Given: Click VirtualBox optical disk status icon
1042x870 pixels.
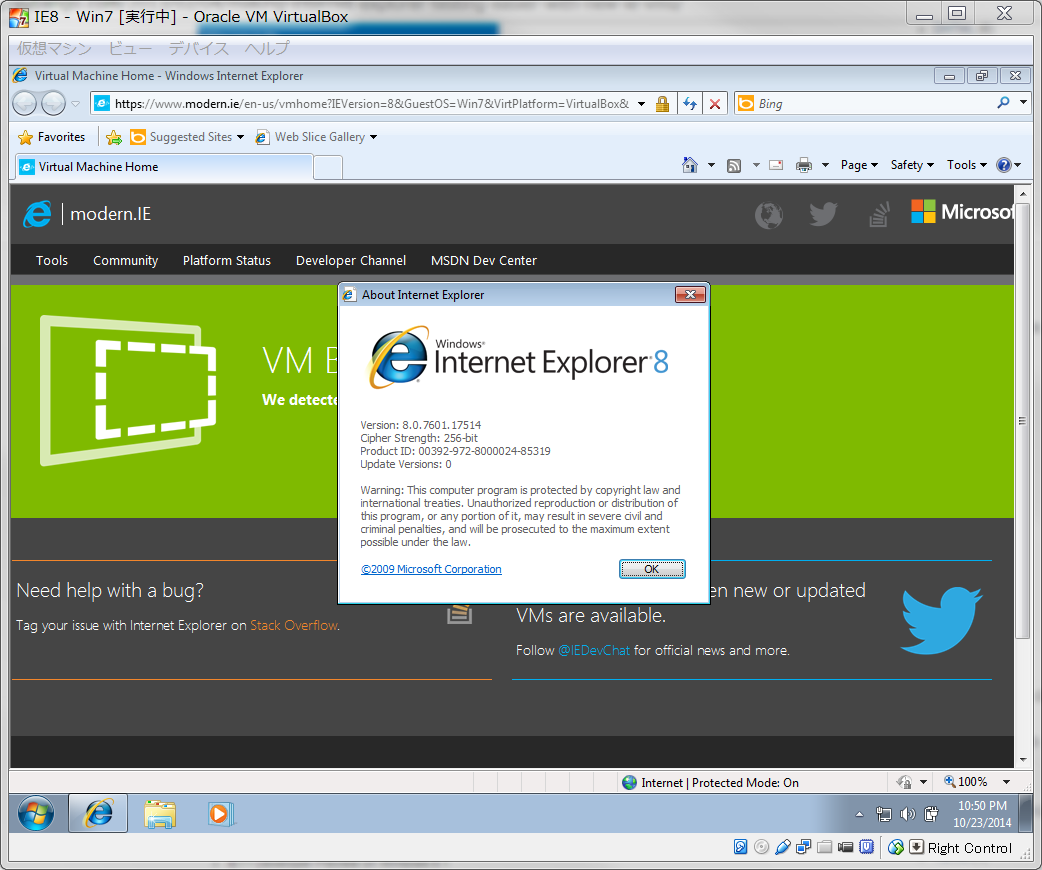Looking at the screenshot, I should (x=762, y=847).
